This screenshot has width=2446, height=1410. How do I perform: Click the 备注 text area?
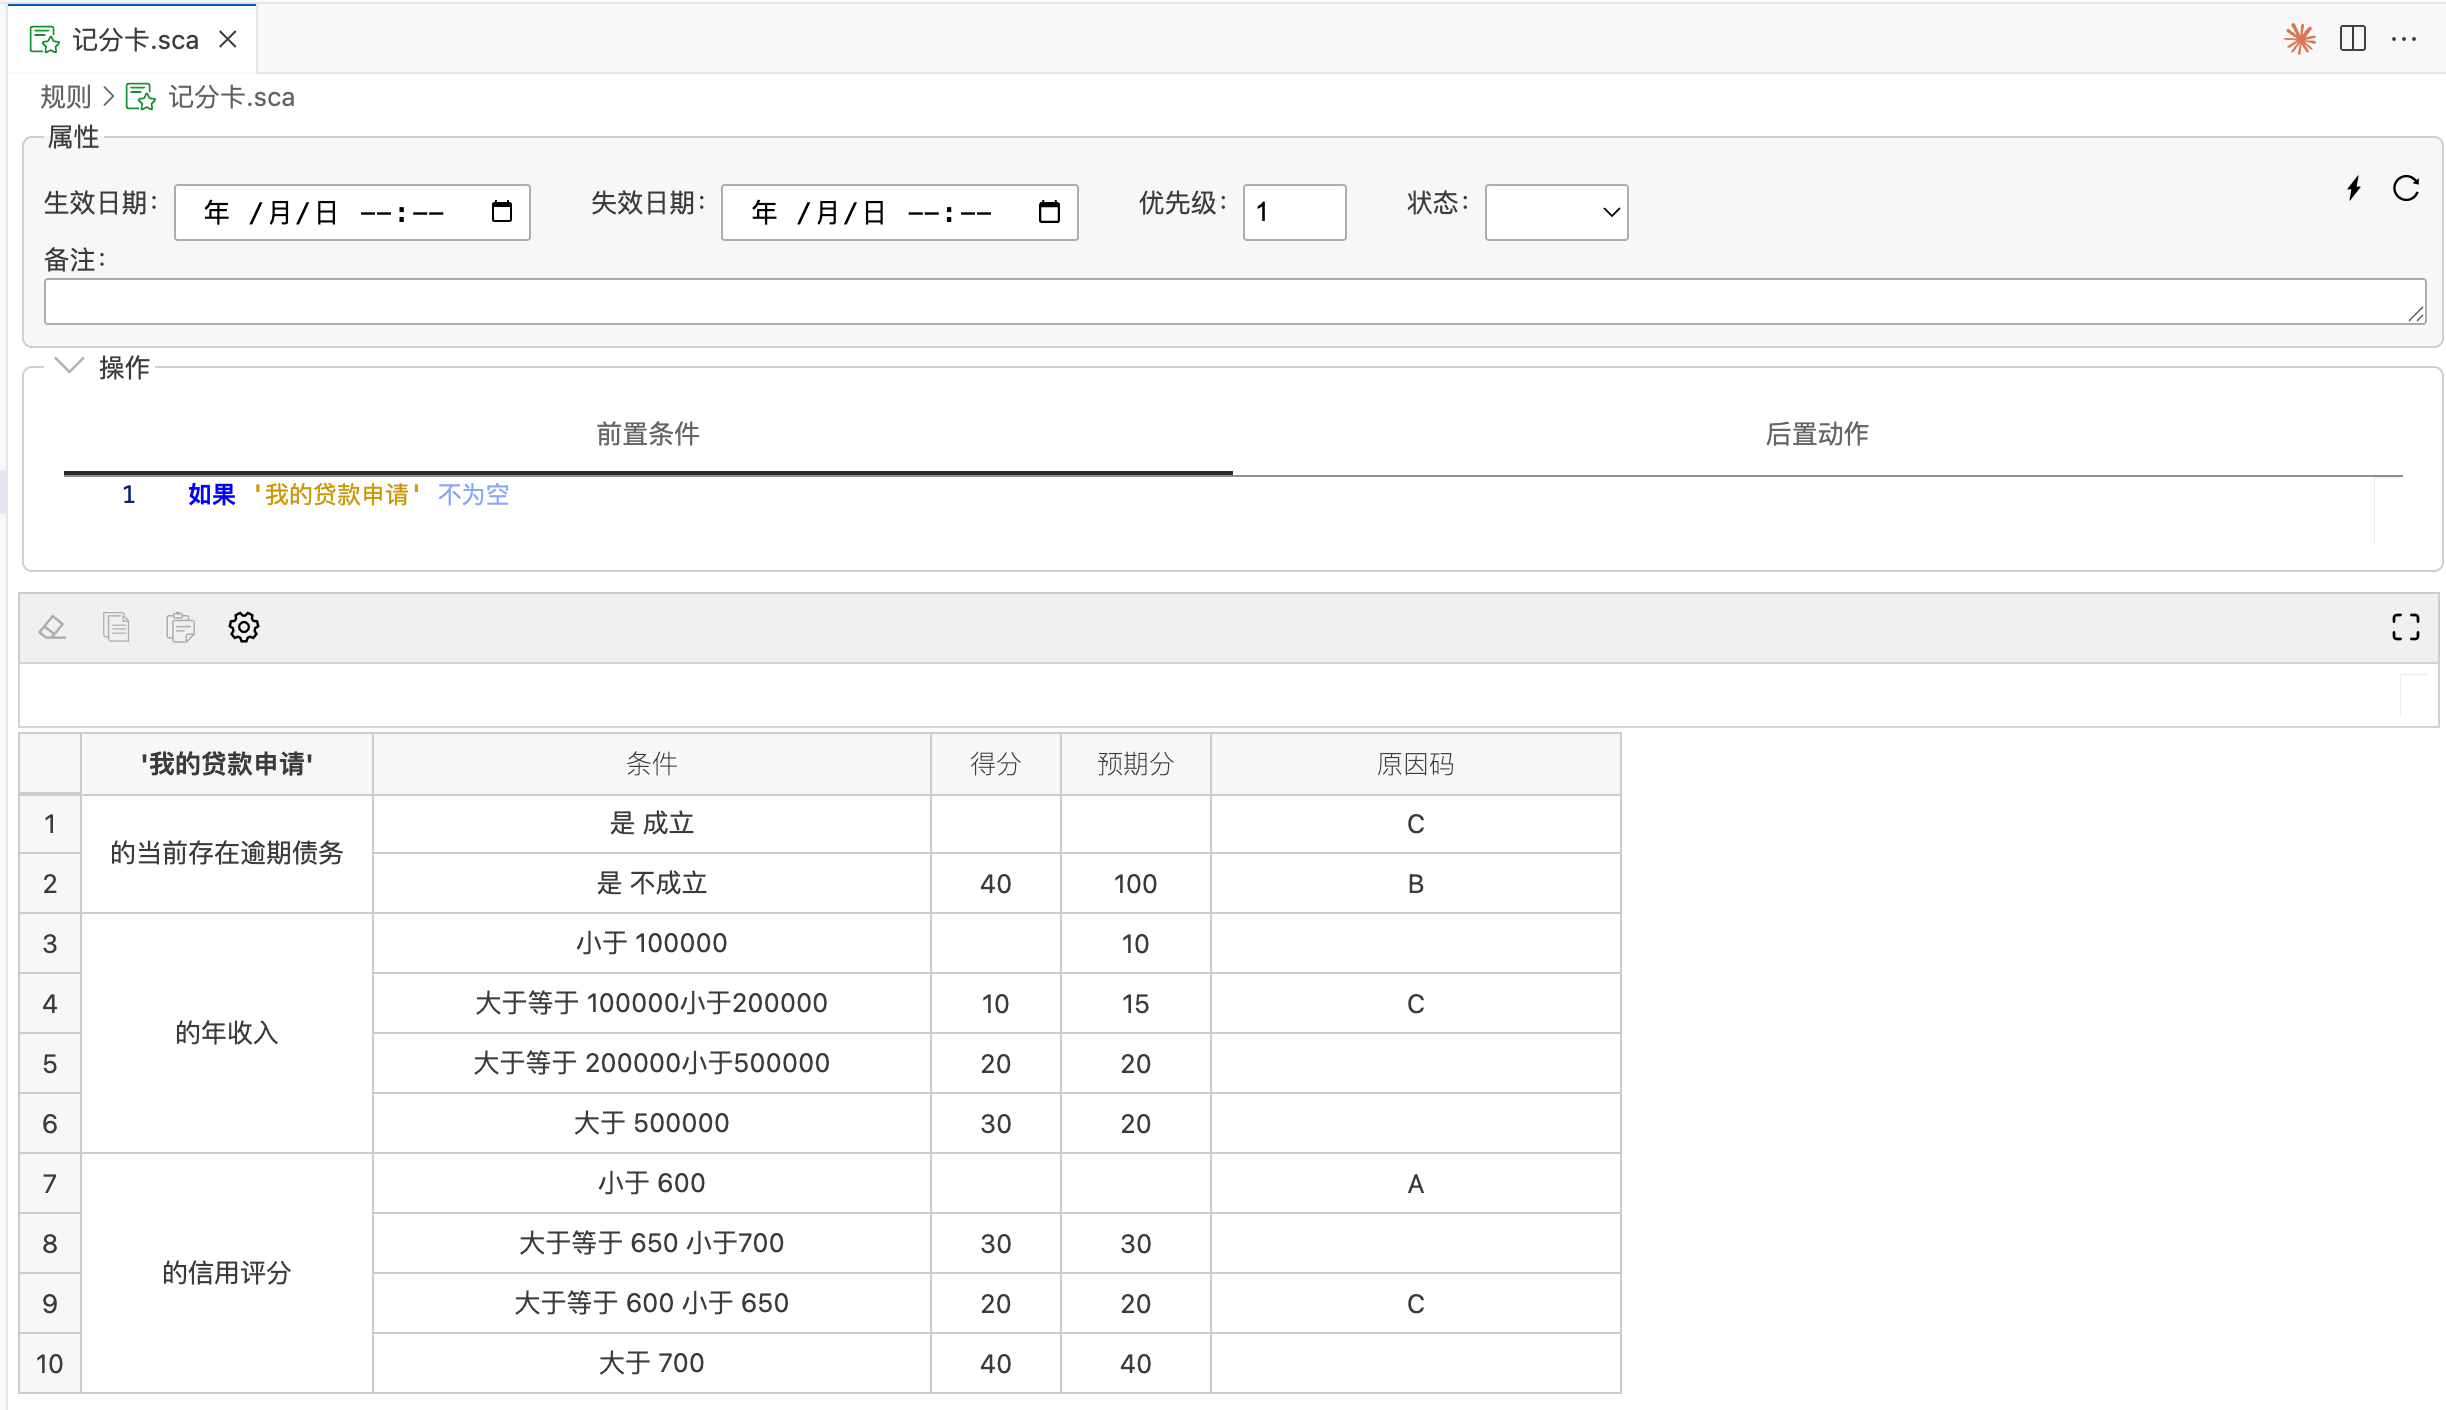pyautogui.click(x=1235, y=301)
